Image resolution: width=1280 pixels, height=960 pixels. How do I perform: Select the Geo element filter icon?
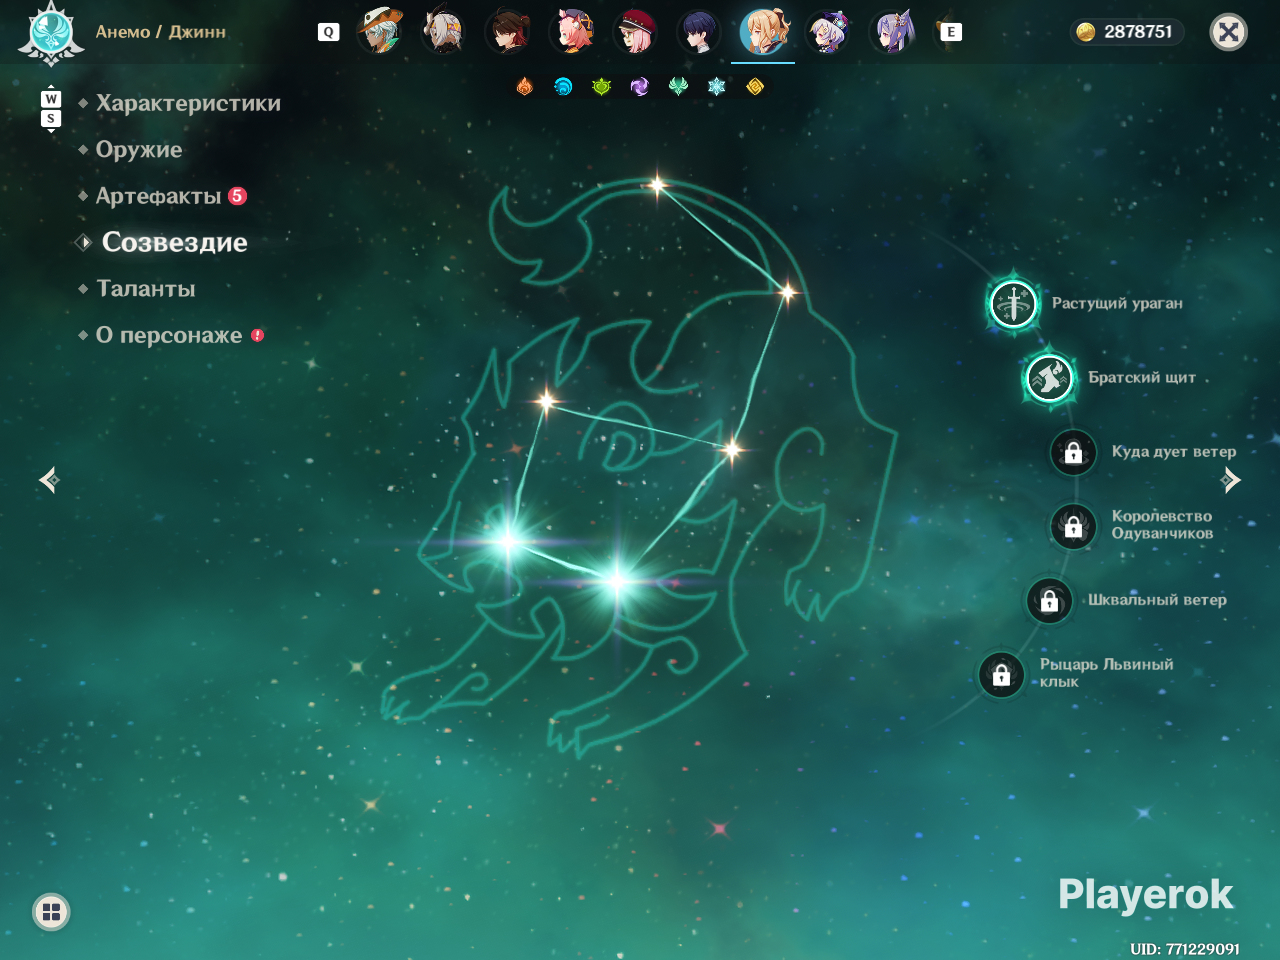tap(755, 87)
